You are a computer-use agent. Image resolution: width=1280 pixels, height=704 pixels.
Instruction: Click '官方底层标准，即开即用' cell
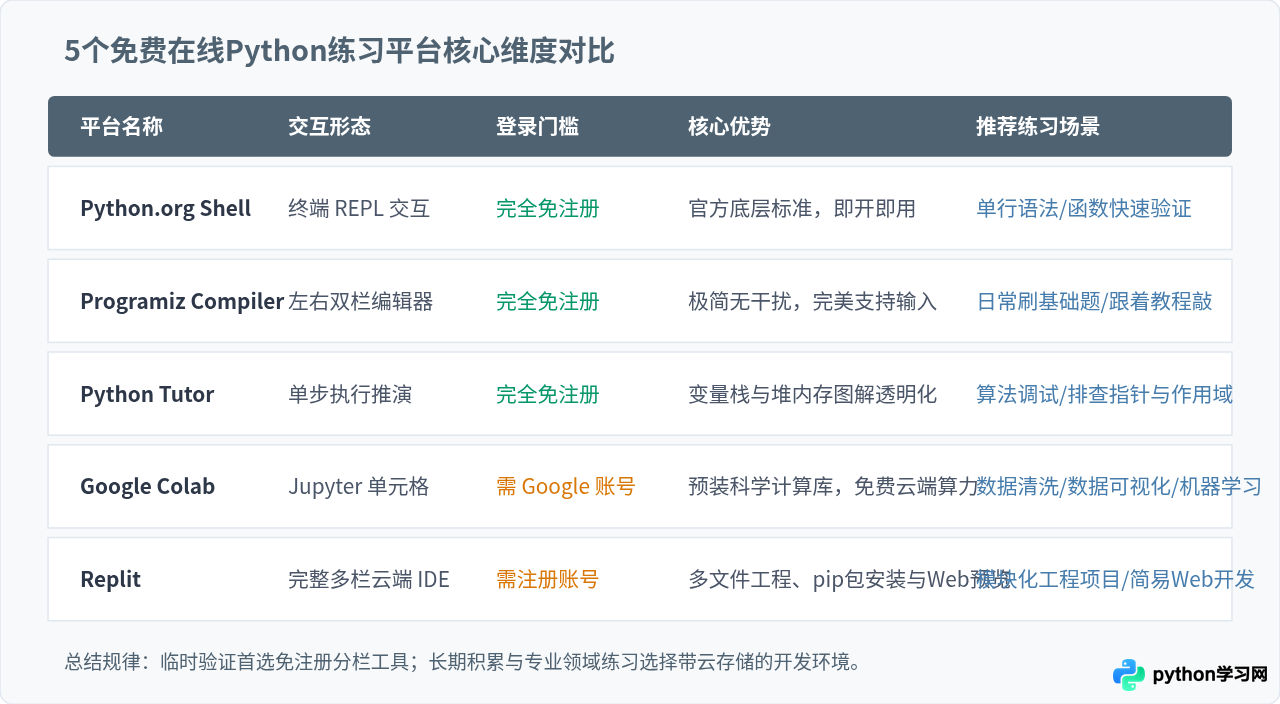coord(802,209)
